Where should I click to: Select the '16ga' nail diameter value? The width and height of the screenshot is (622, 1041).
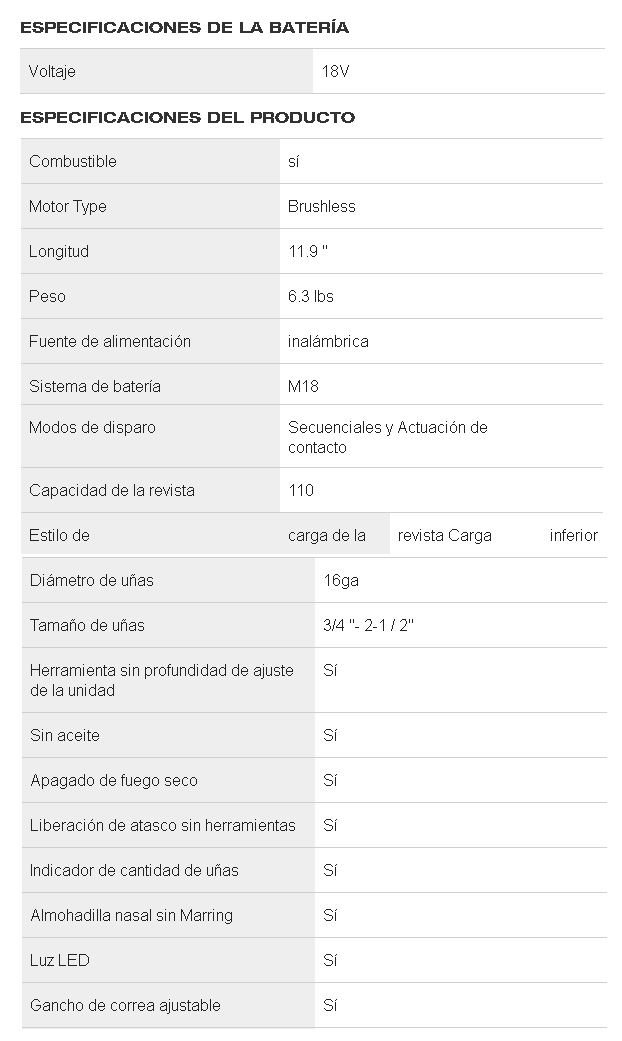pyautogui.click(x=341, y=580)
